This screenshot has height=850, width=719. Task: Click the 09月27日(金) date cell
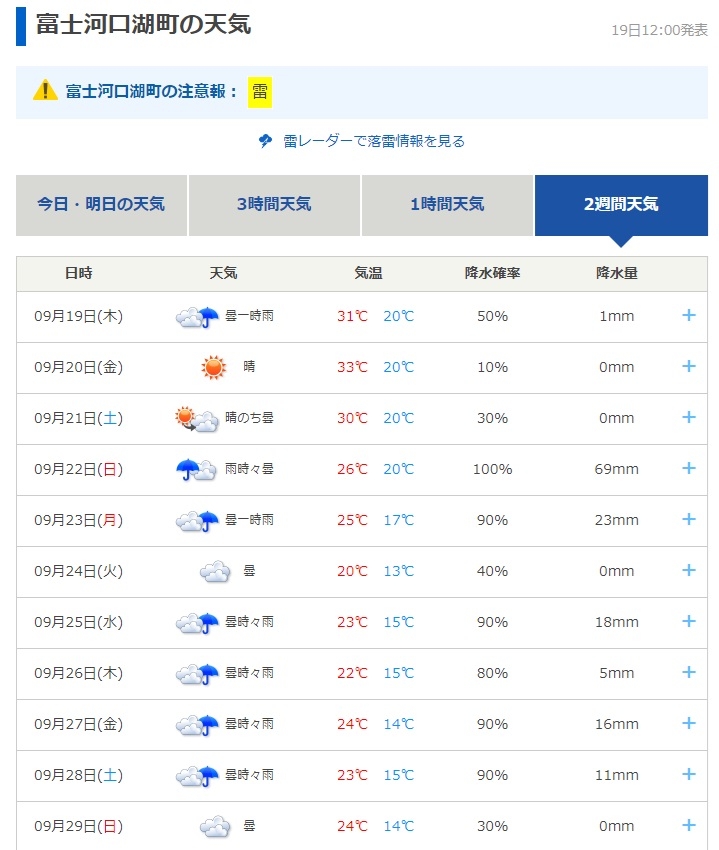78,723
